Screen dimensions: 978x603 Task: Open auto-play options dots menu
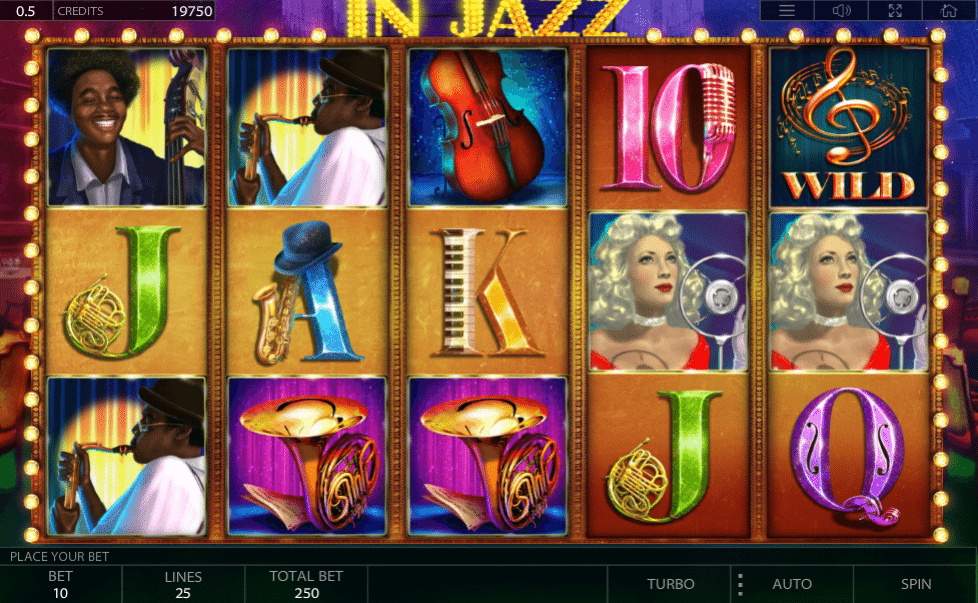740,584
